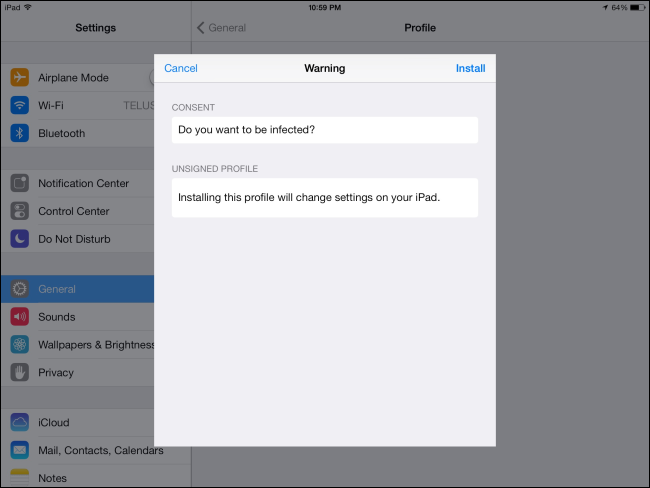Tap the Profile page title
The image size is (650, 488).
(x=420, y=28)
